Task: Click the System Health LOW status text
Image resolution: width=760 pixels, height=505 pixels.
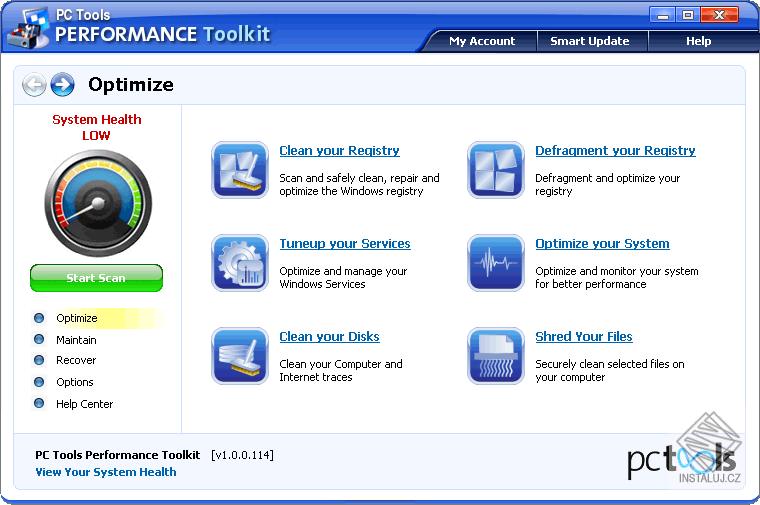Action: 96,127
